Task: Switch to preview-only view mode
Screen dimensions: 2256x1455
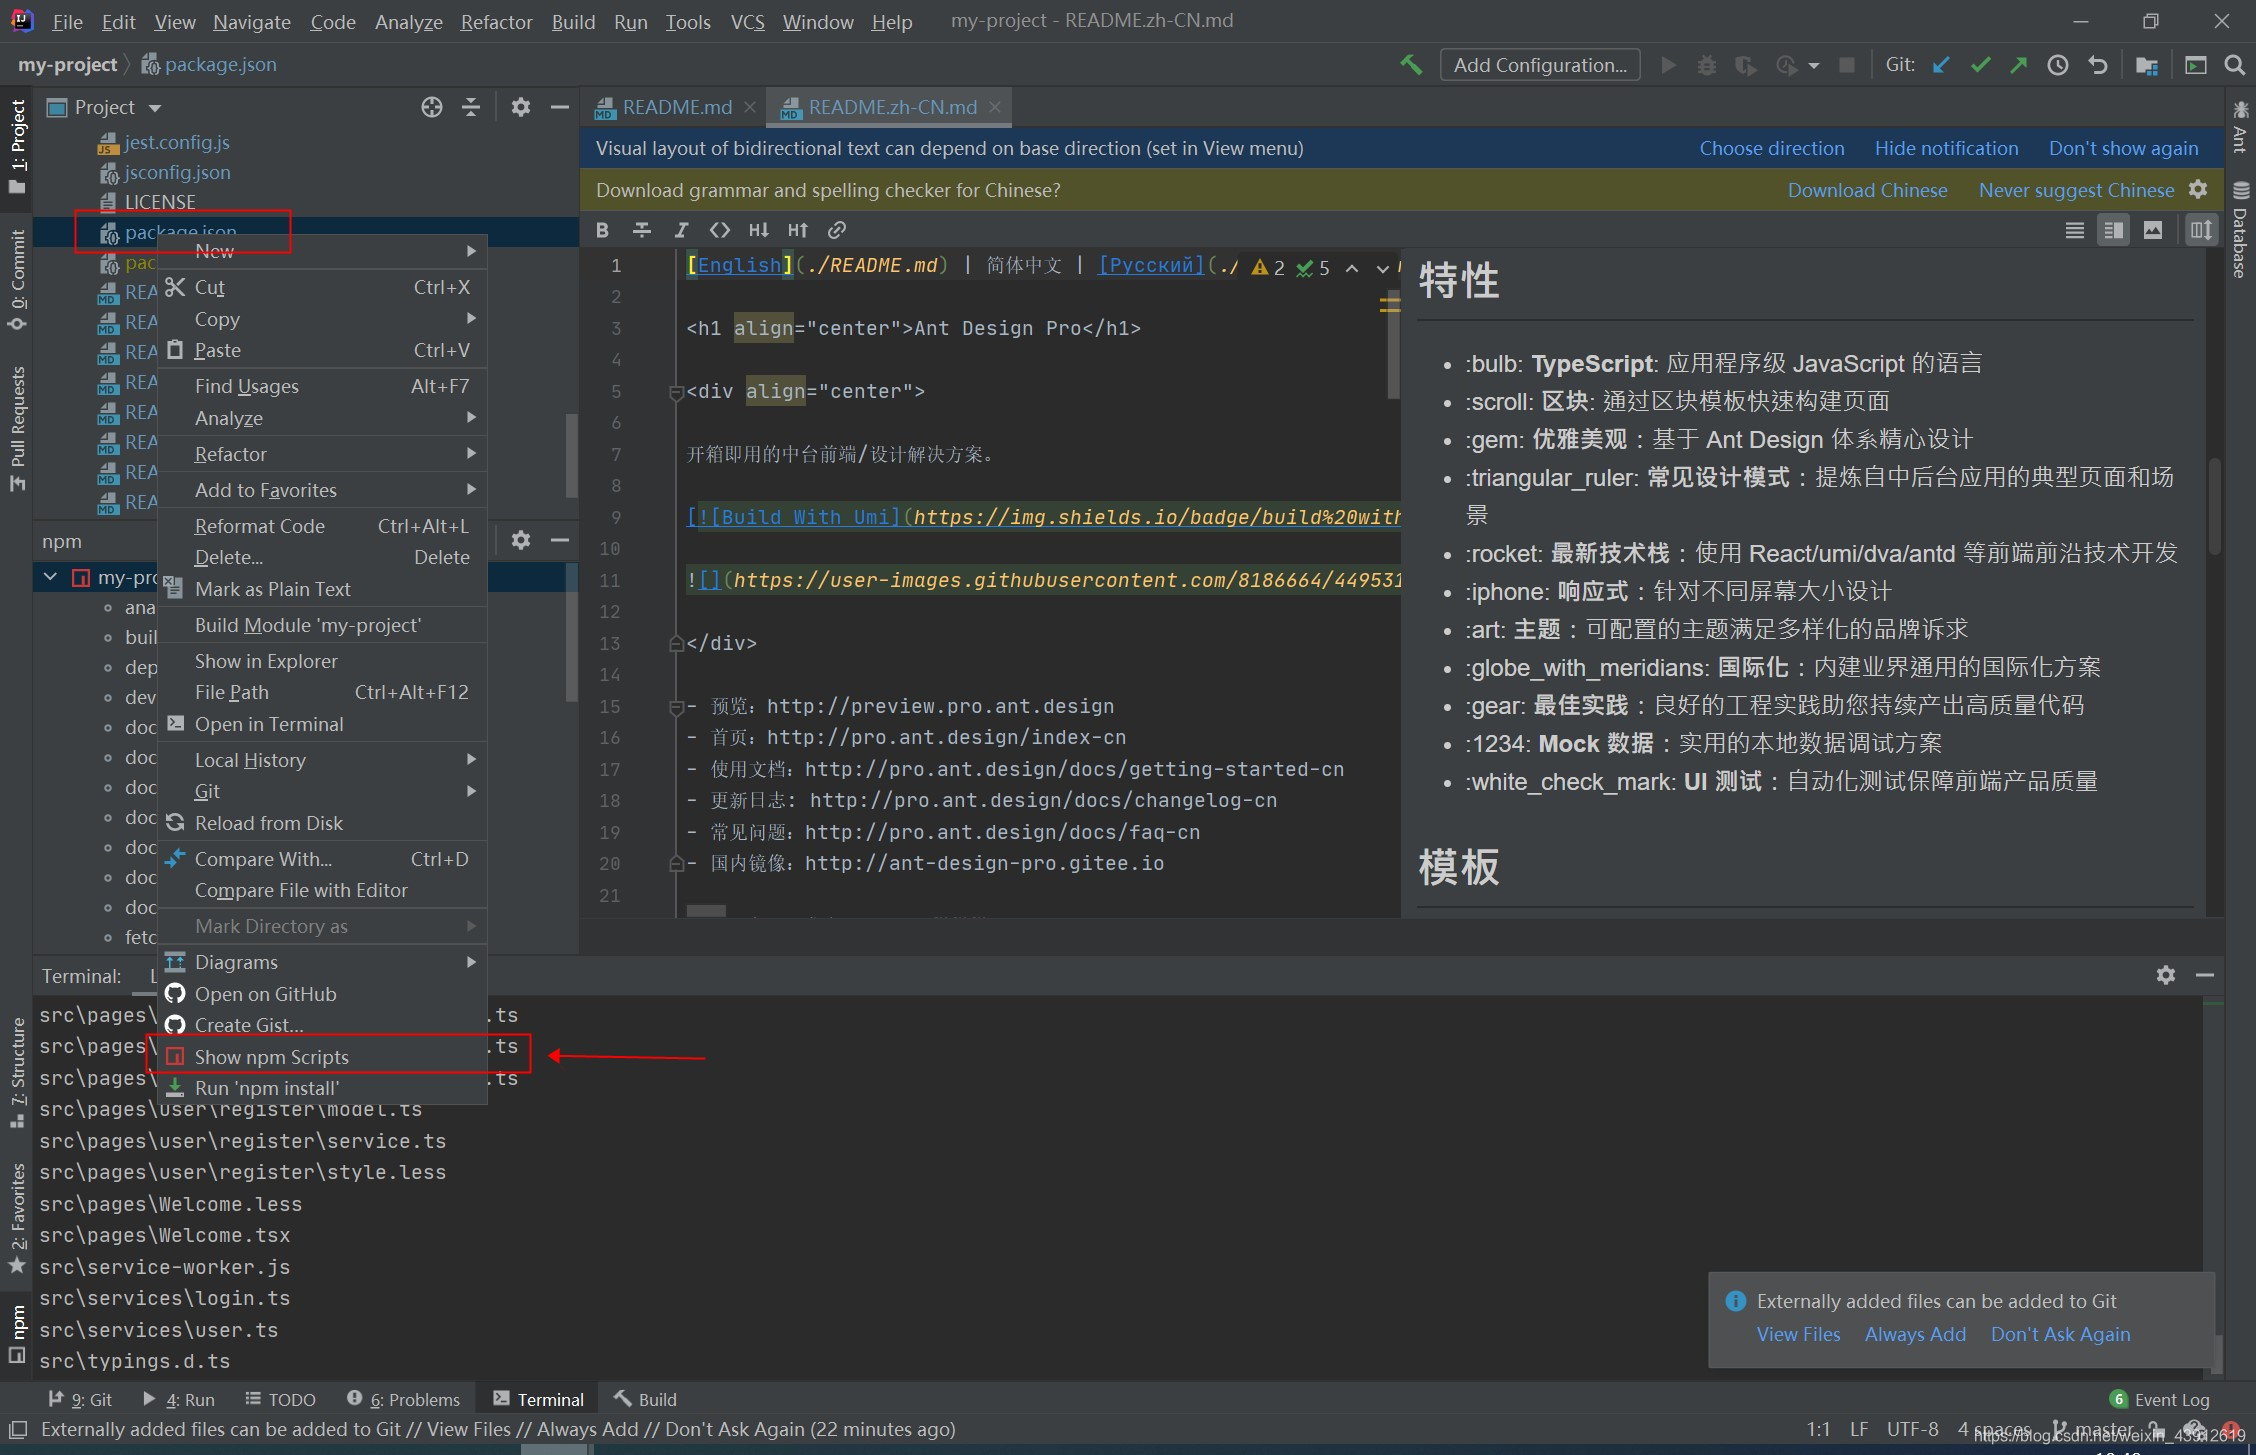Action: (x=2153, y=230)
